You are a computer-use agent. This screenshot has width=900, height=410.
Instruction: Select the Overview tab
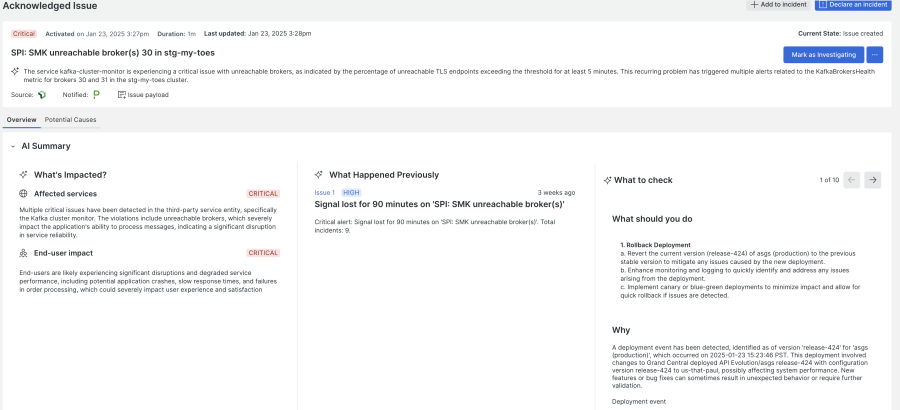[21, 120]
